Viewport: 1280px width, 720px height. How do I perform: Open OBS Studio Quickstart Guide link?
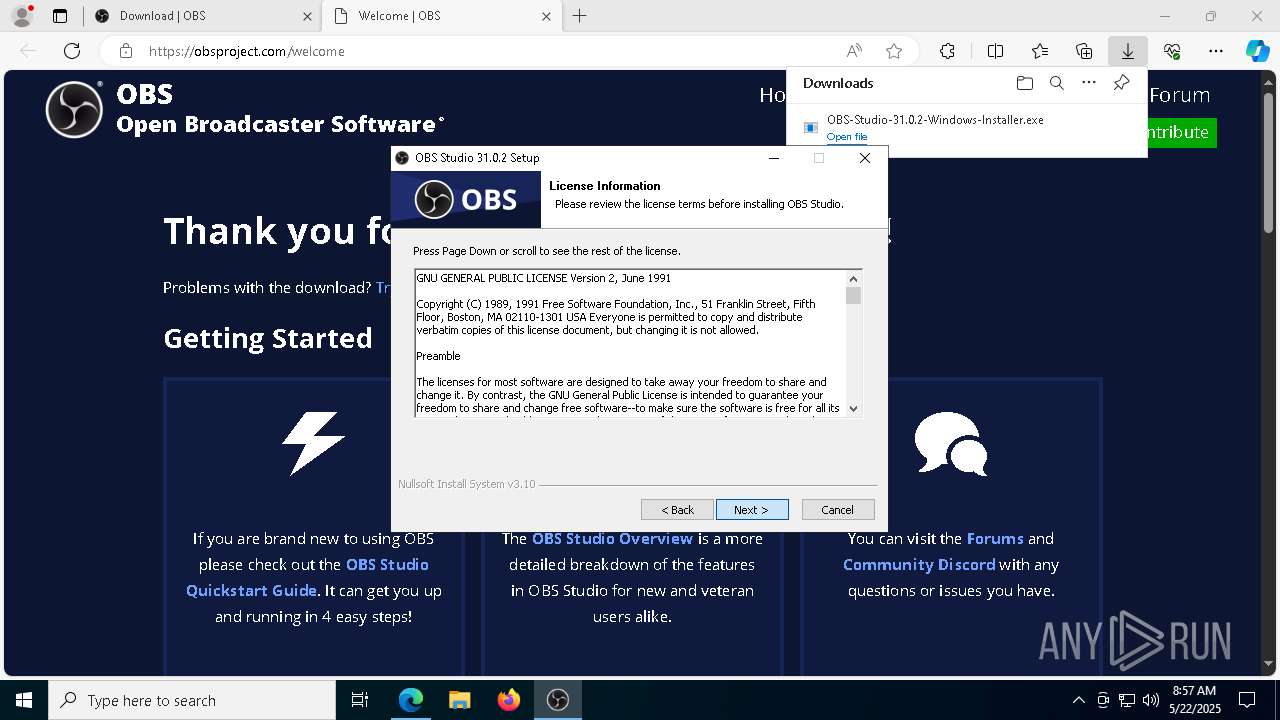(308, 577)
